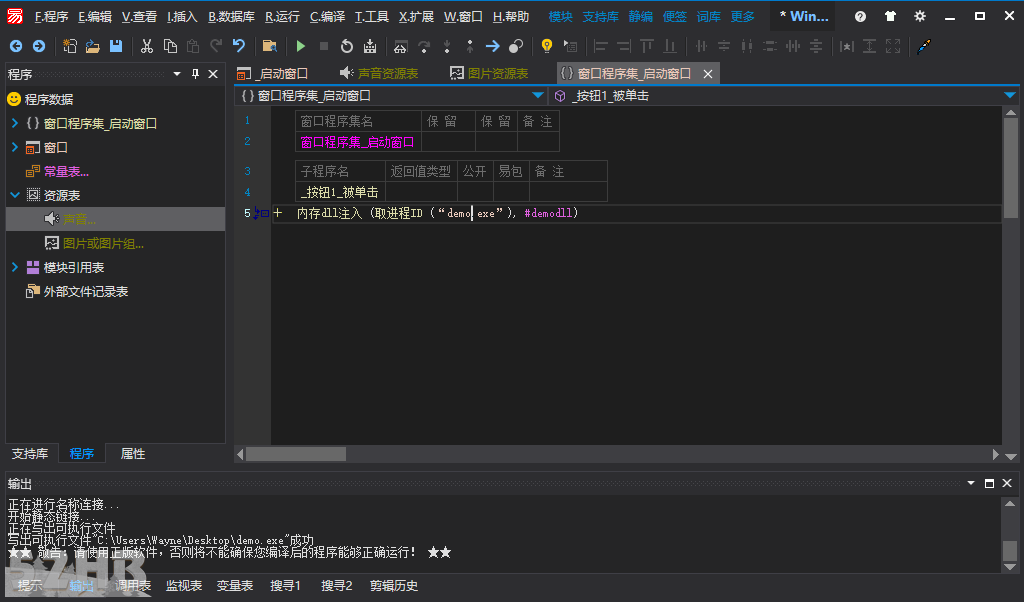Click the grayed-out fullscreen expand arrows icon
Viewport: 1024px width, 602px height.
pos(893,46)
